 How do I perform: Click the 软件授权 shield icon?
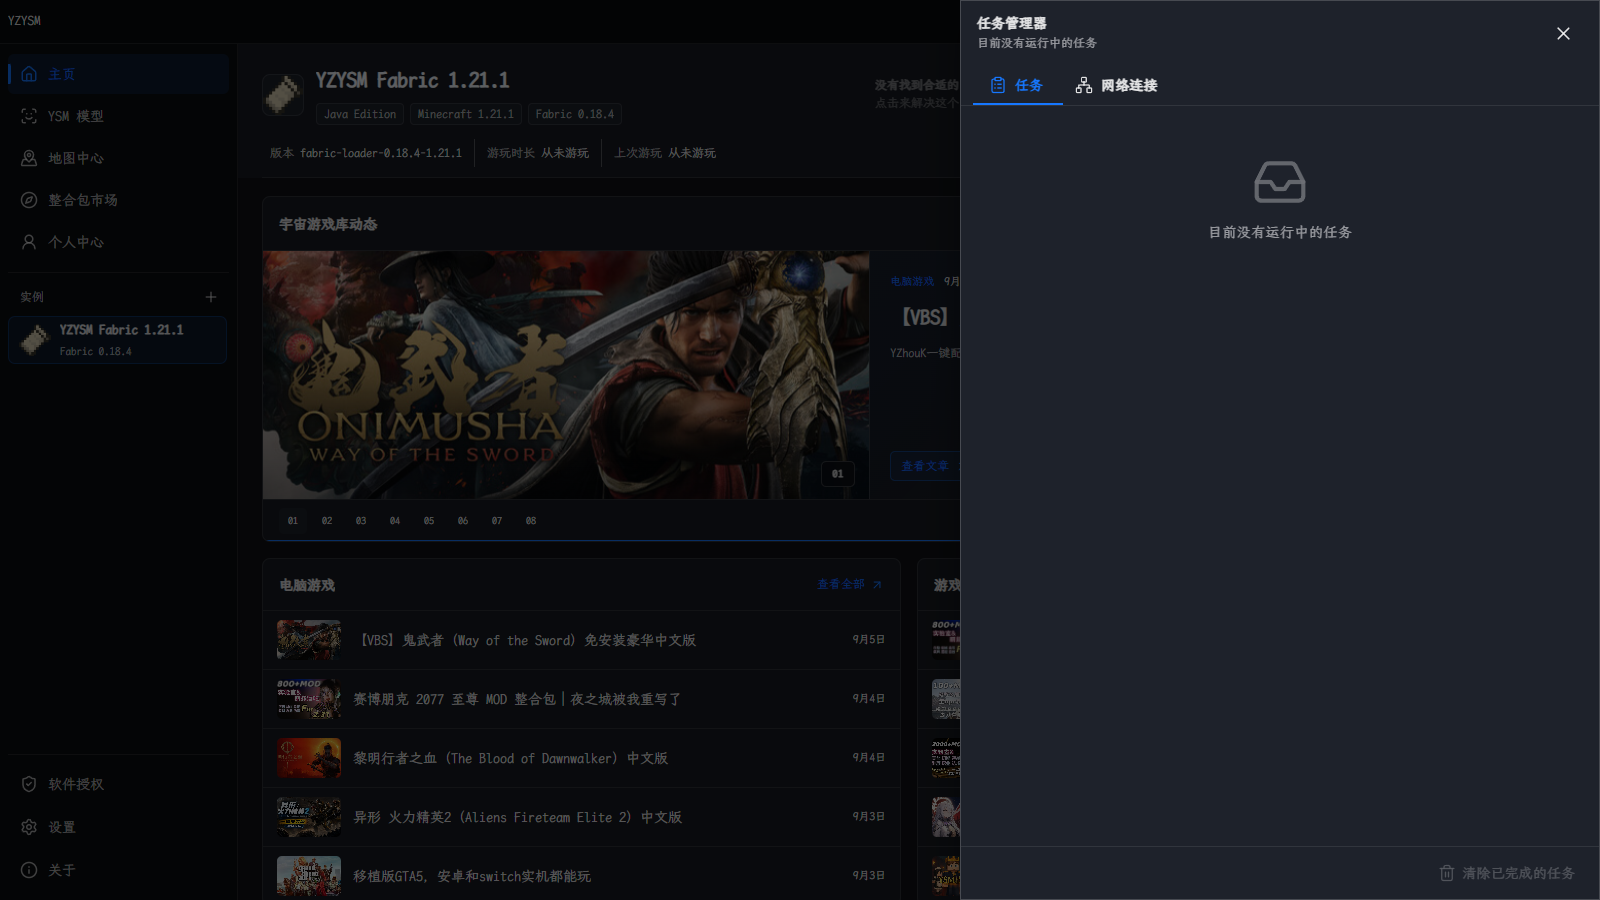(x=29, y=784)
